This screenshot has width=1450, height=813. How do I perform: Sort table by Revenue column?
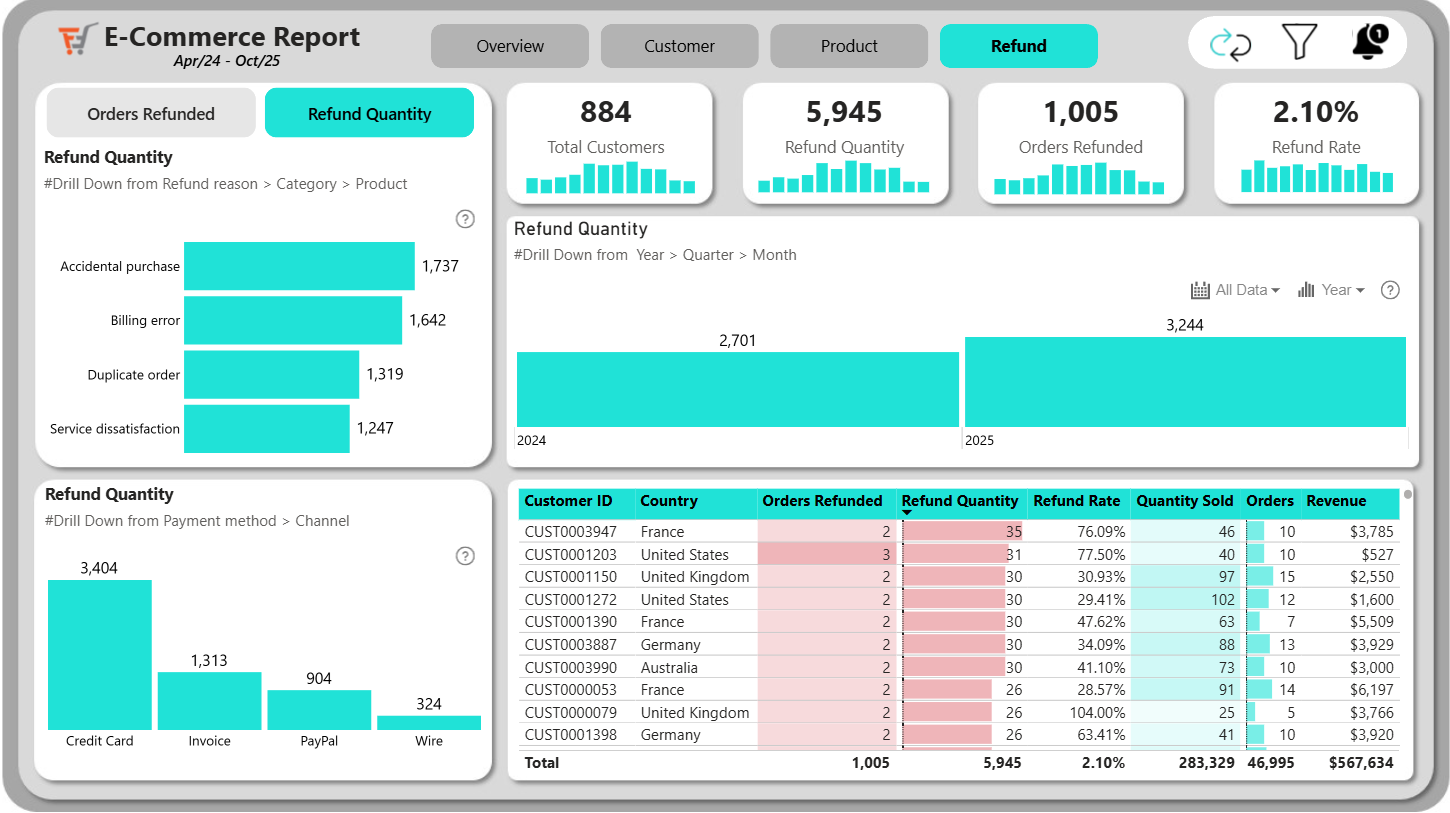[x=1348, y=502]
